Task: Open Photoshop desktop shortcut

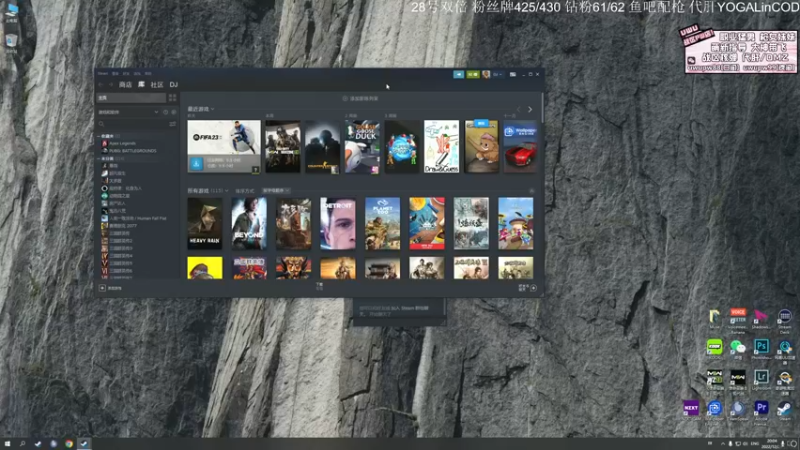Action: point(761,349)
